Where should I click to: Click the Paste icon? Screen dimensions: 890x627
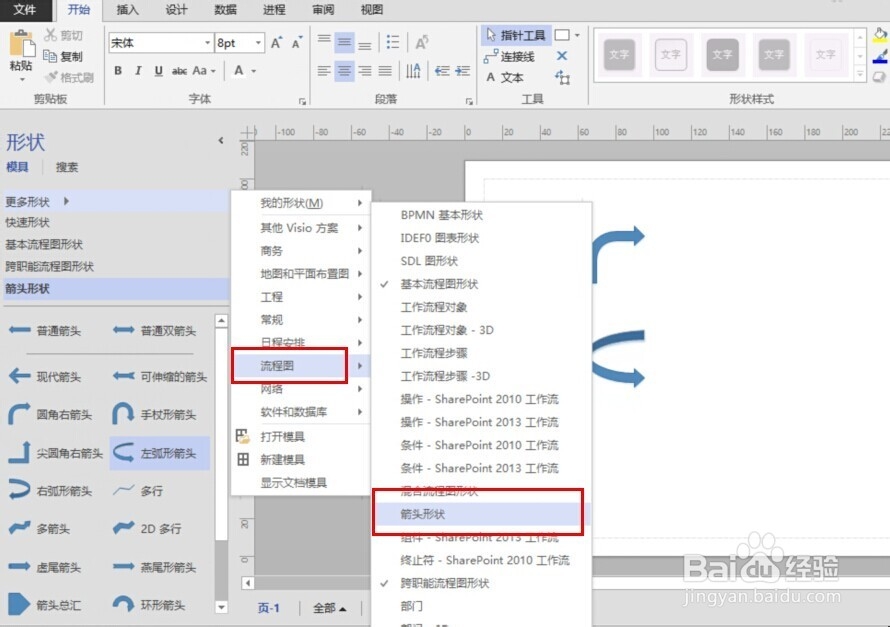22,44
